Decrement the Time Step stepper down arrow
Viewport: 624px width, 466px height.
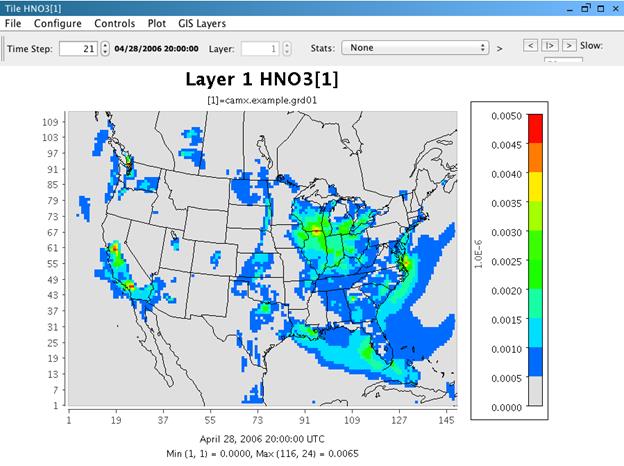(x=105, y=52)
